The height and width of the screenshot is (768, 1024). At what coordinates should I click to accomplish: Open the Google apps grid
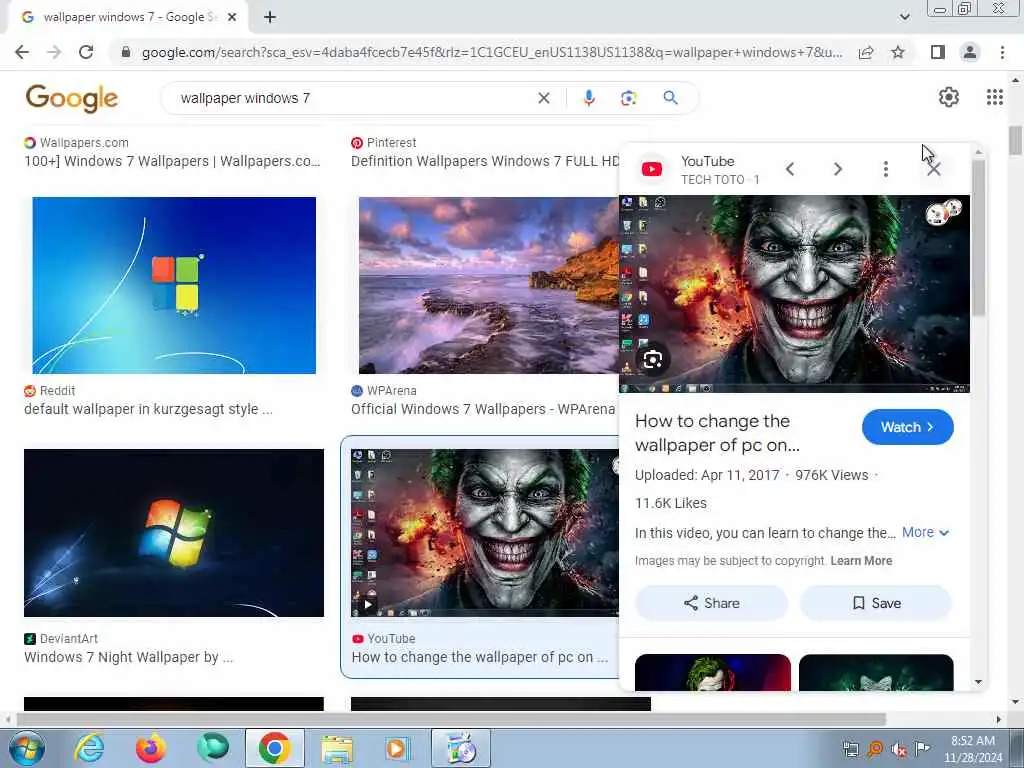coord(995,97)
